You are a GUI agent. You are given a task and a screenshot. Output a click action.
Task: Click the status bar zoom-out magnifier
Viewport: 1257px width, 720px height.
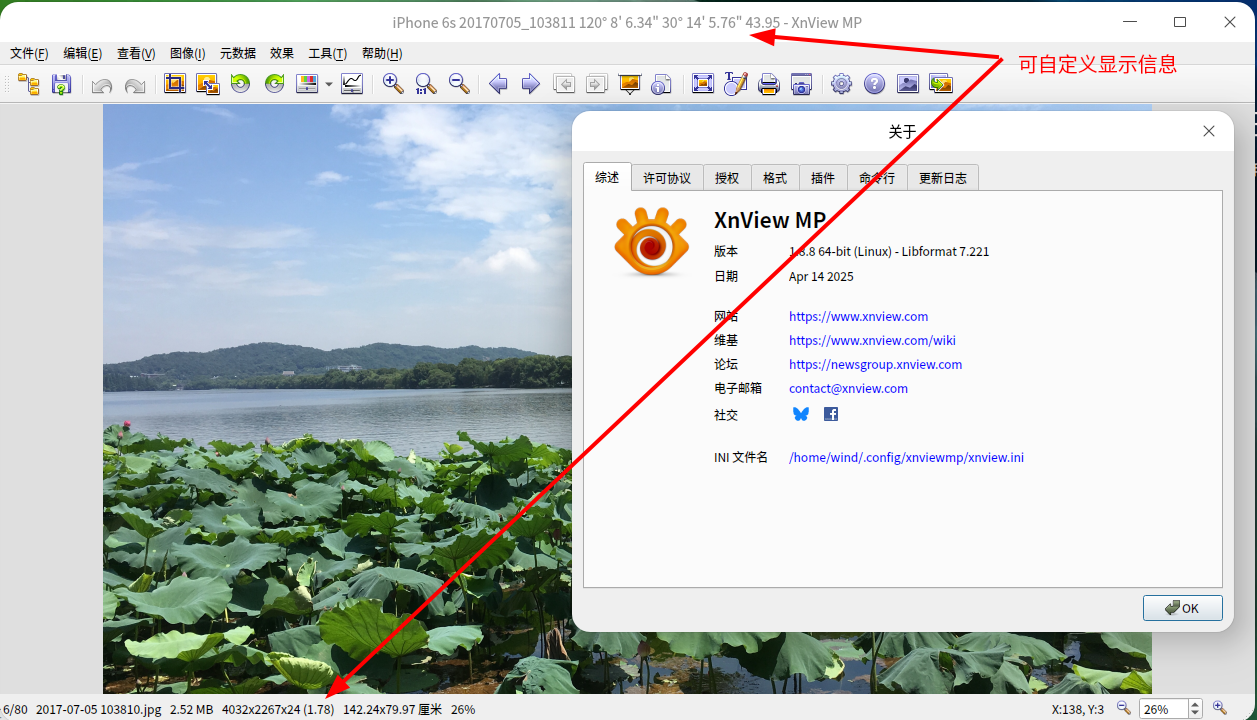coord(1123,708)
